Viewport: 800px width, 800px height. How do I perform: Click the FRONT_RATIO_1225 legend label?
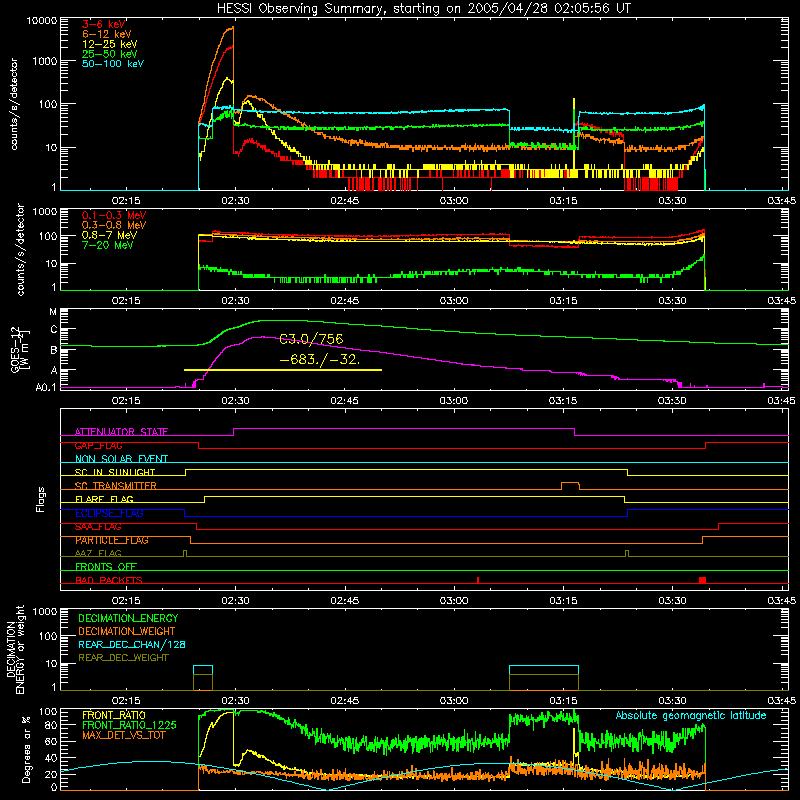[129, 725]
